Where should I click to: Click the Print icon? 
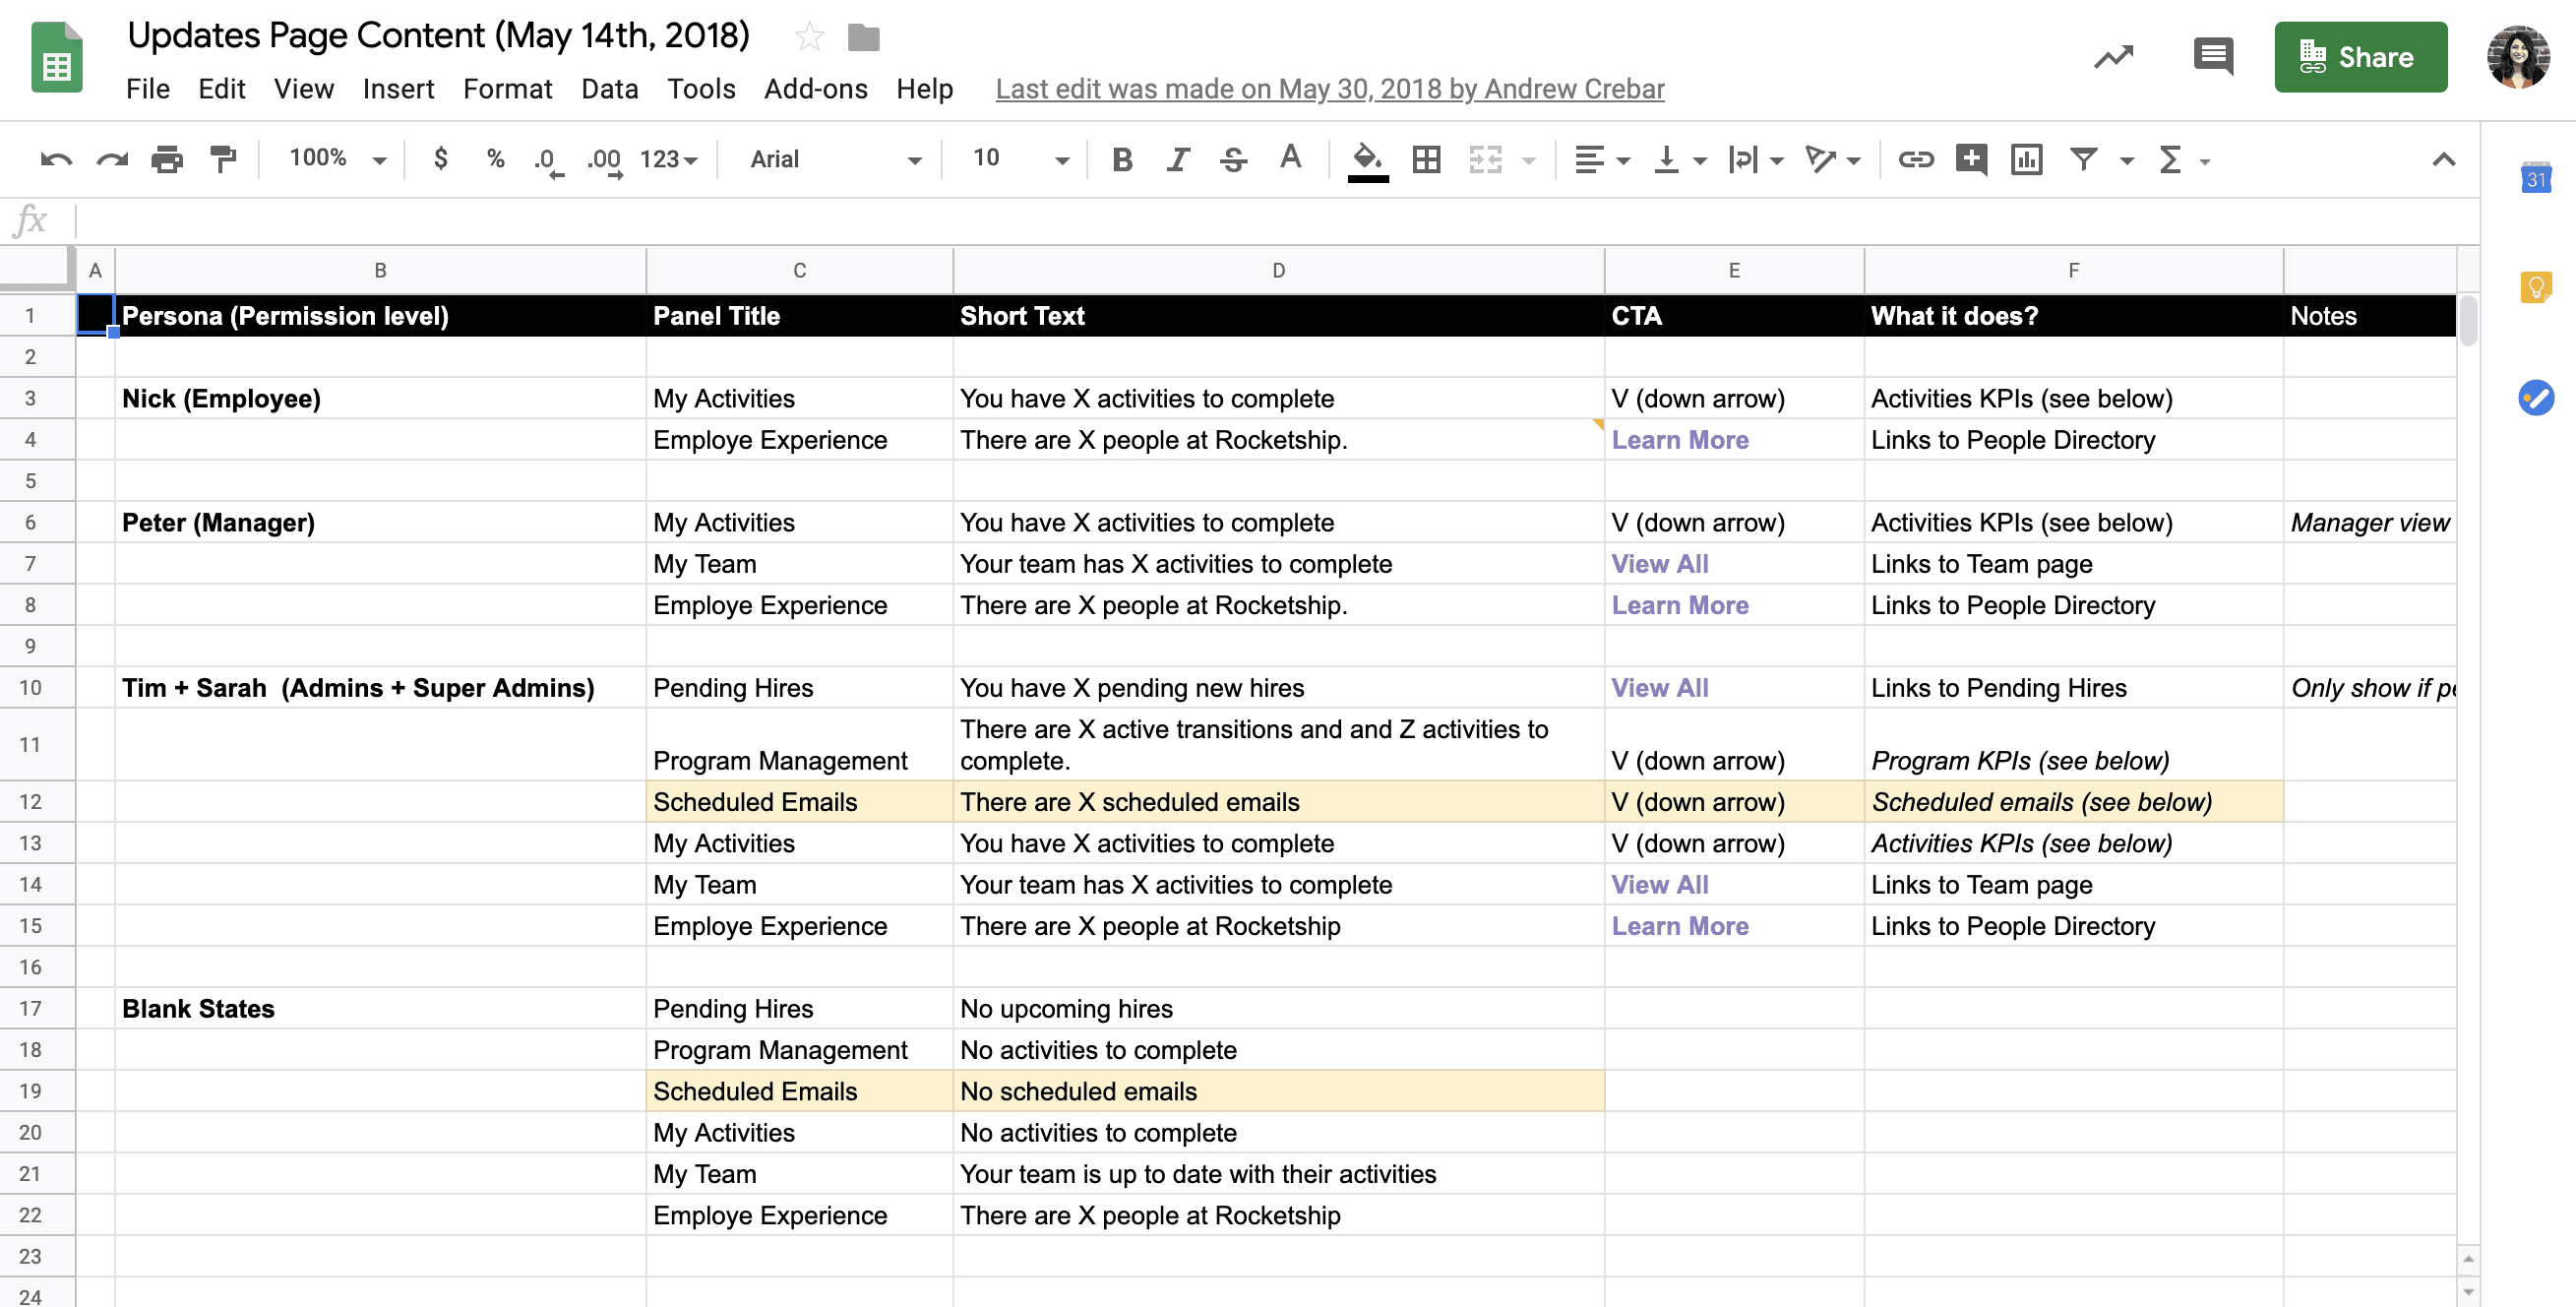[167, 159]
